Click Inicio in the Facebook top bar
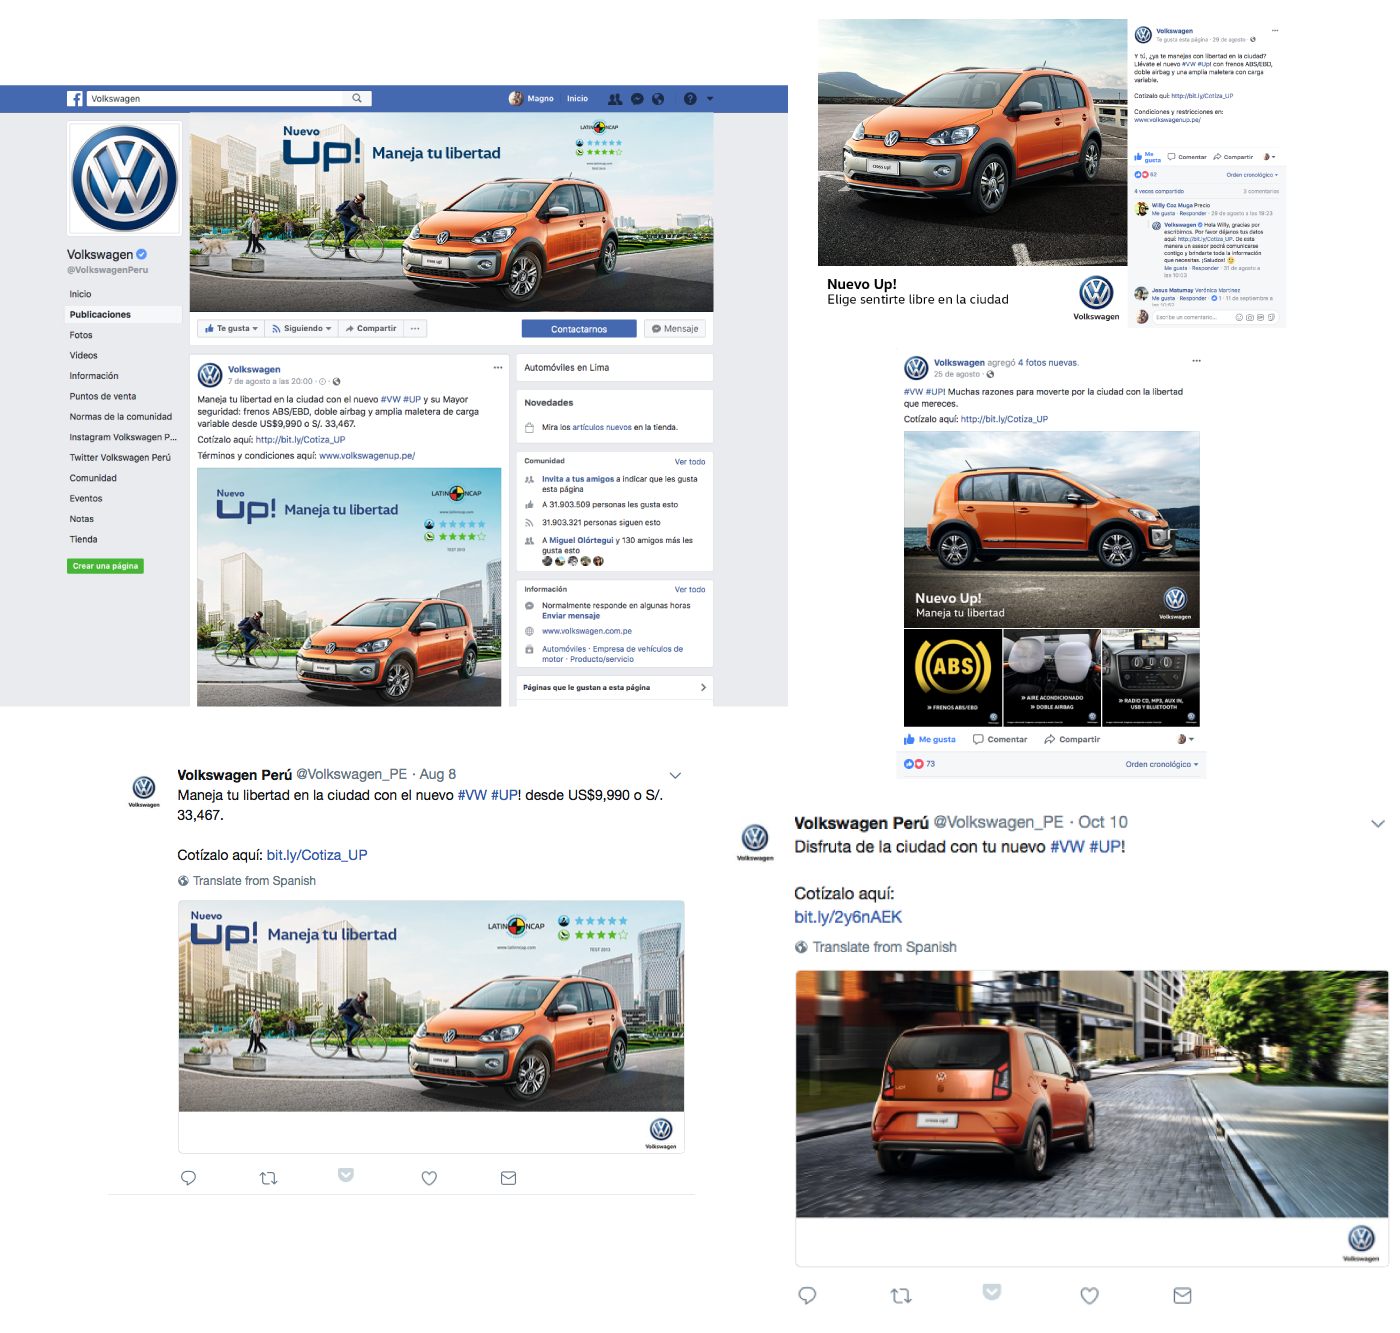 [x=577, y=99]
